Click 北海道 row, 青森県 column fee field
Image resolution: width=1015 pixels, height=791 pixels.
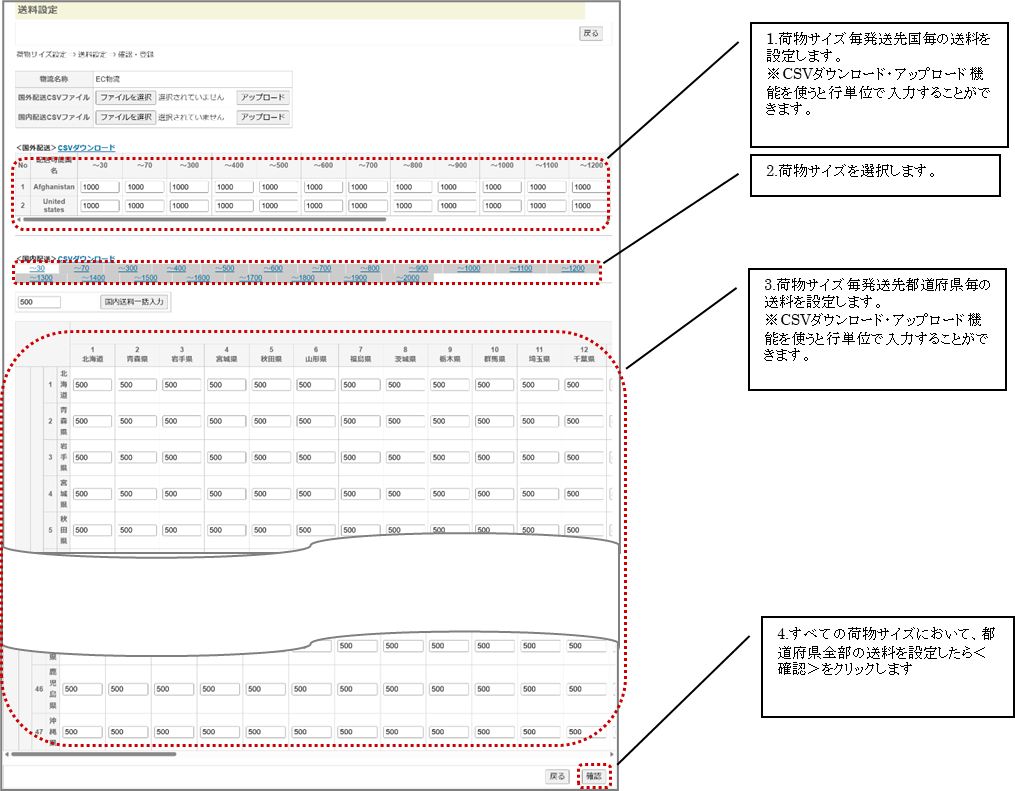click(137, 385)
